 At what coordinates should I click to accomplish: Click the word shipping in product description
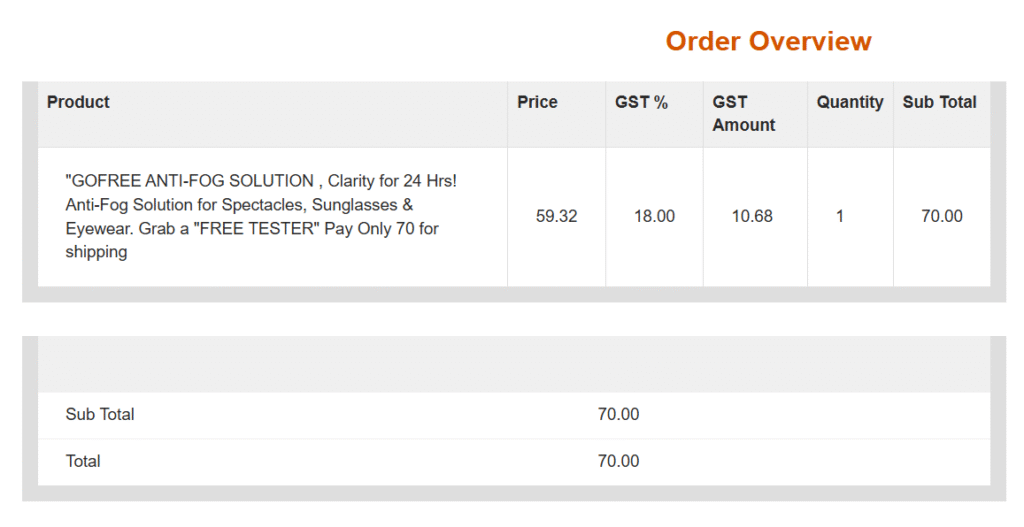coord(96,253)
